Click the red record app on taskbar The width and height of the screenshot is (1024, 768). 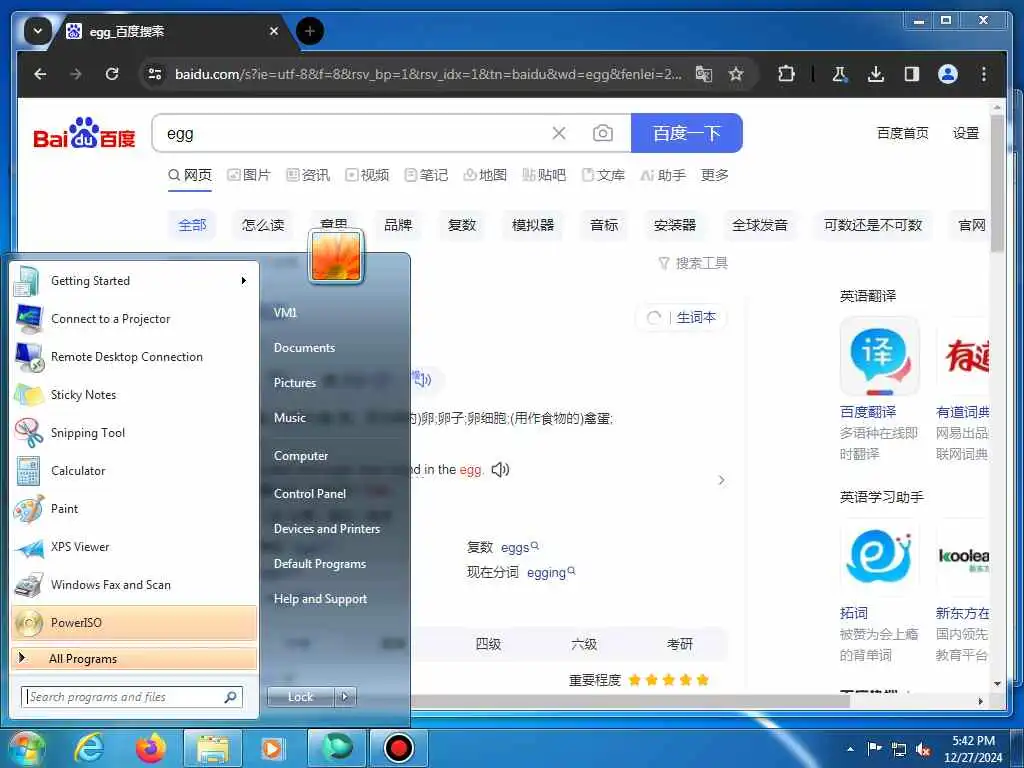[x=398, y=748]
